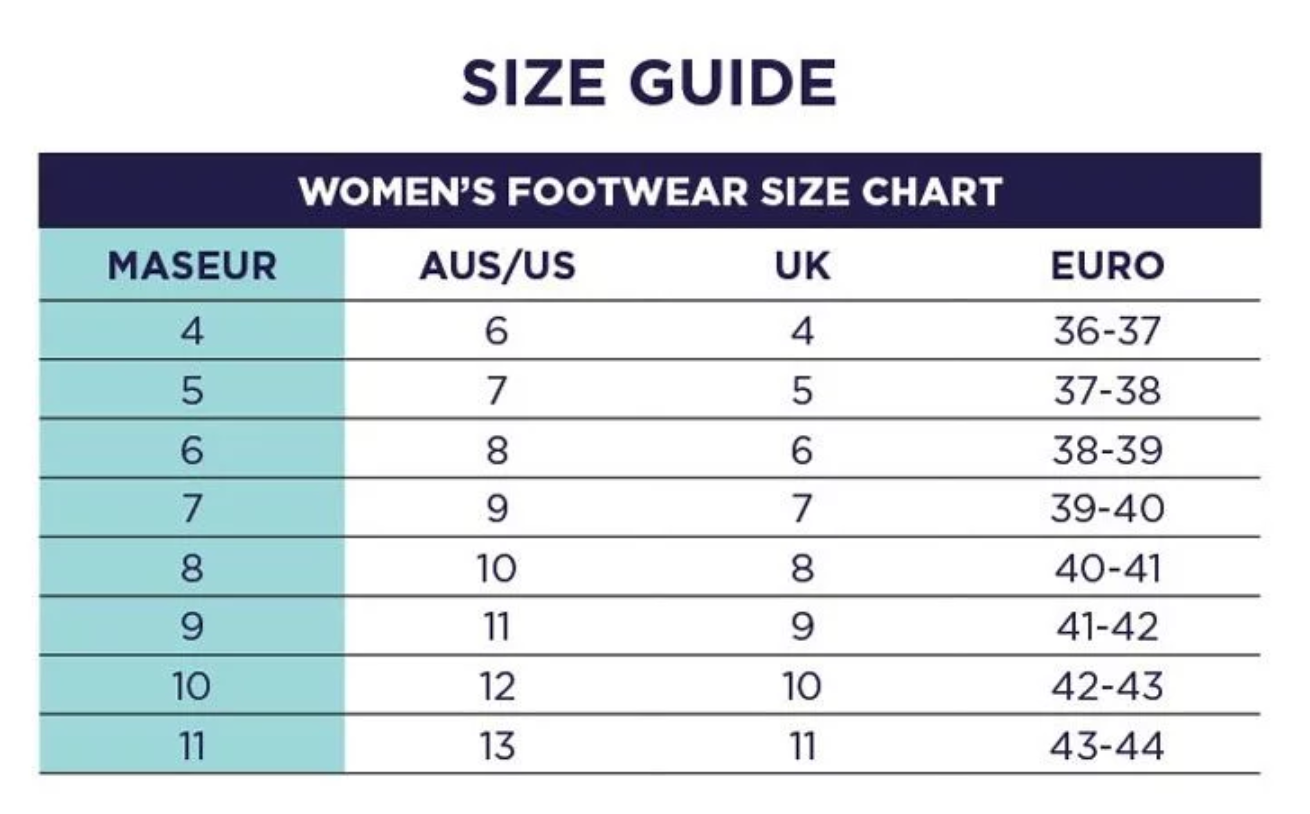Select AUS/US size 10 cell
This screenshot has width=1310, height=814.
tap(497, 569)
